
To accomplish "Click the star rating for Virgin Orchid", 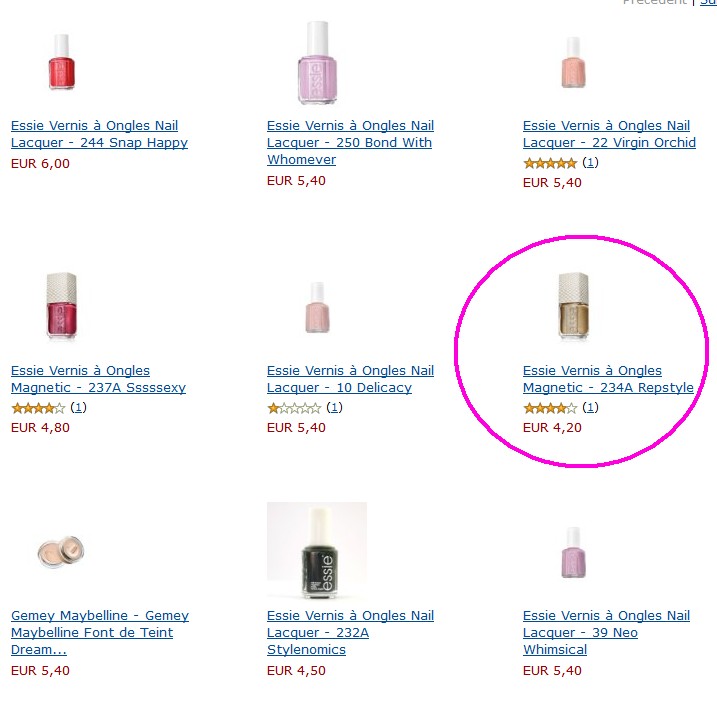I will point(549,163).
